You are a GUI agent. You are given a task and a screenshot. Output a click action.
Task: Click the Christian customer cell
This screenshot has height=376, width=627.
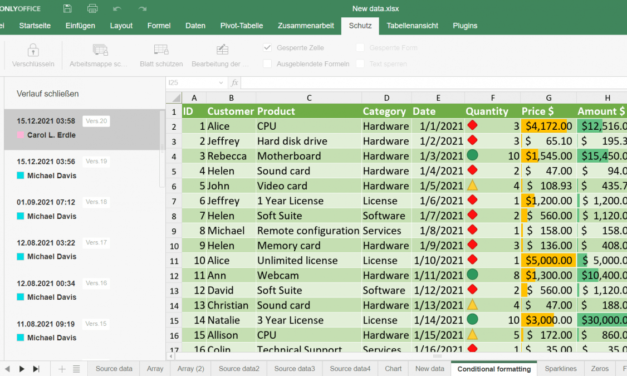(x=231, y=306)
